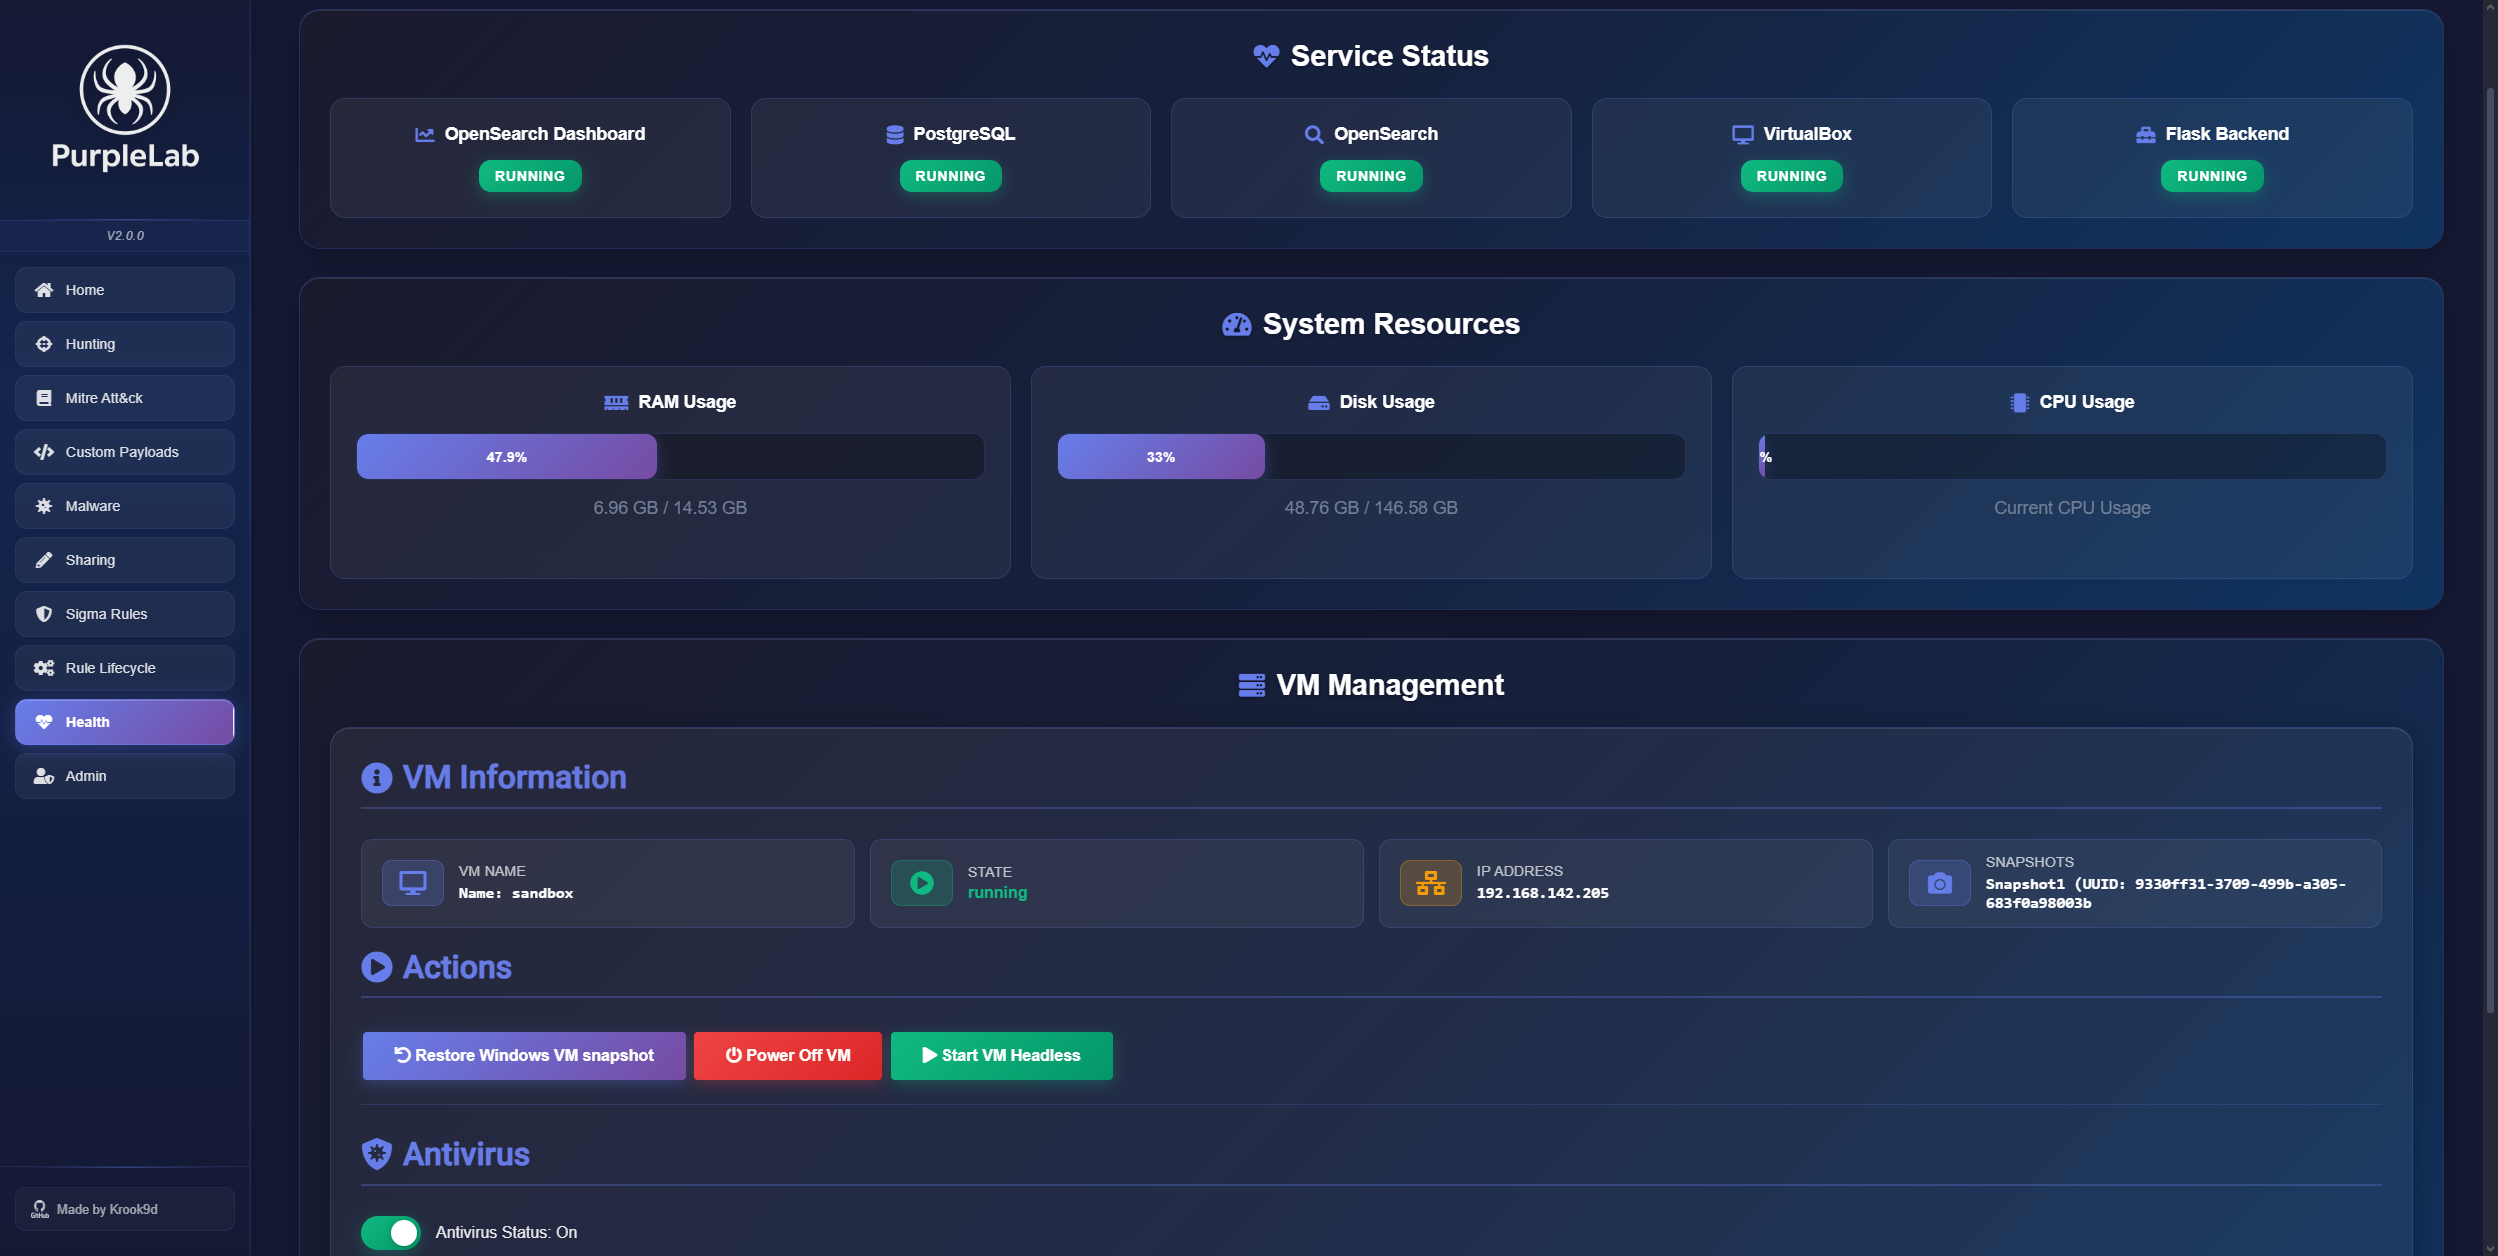2498x1256 pixels.
Task: Click the VM Management server icon
Action: point(1252,685)
